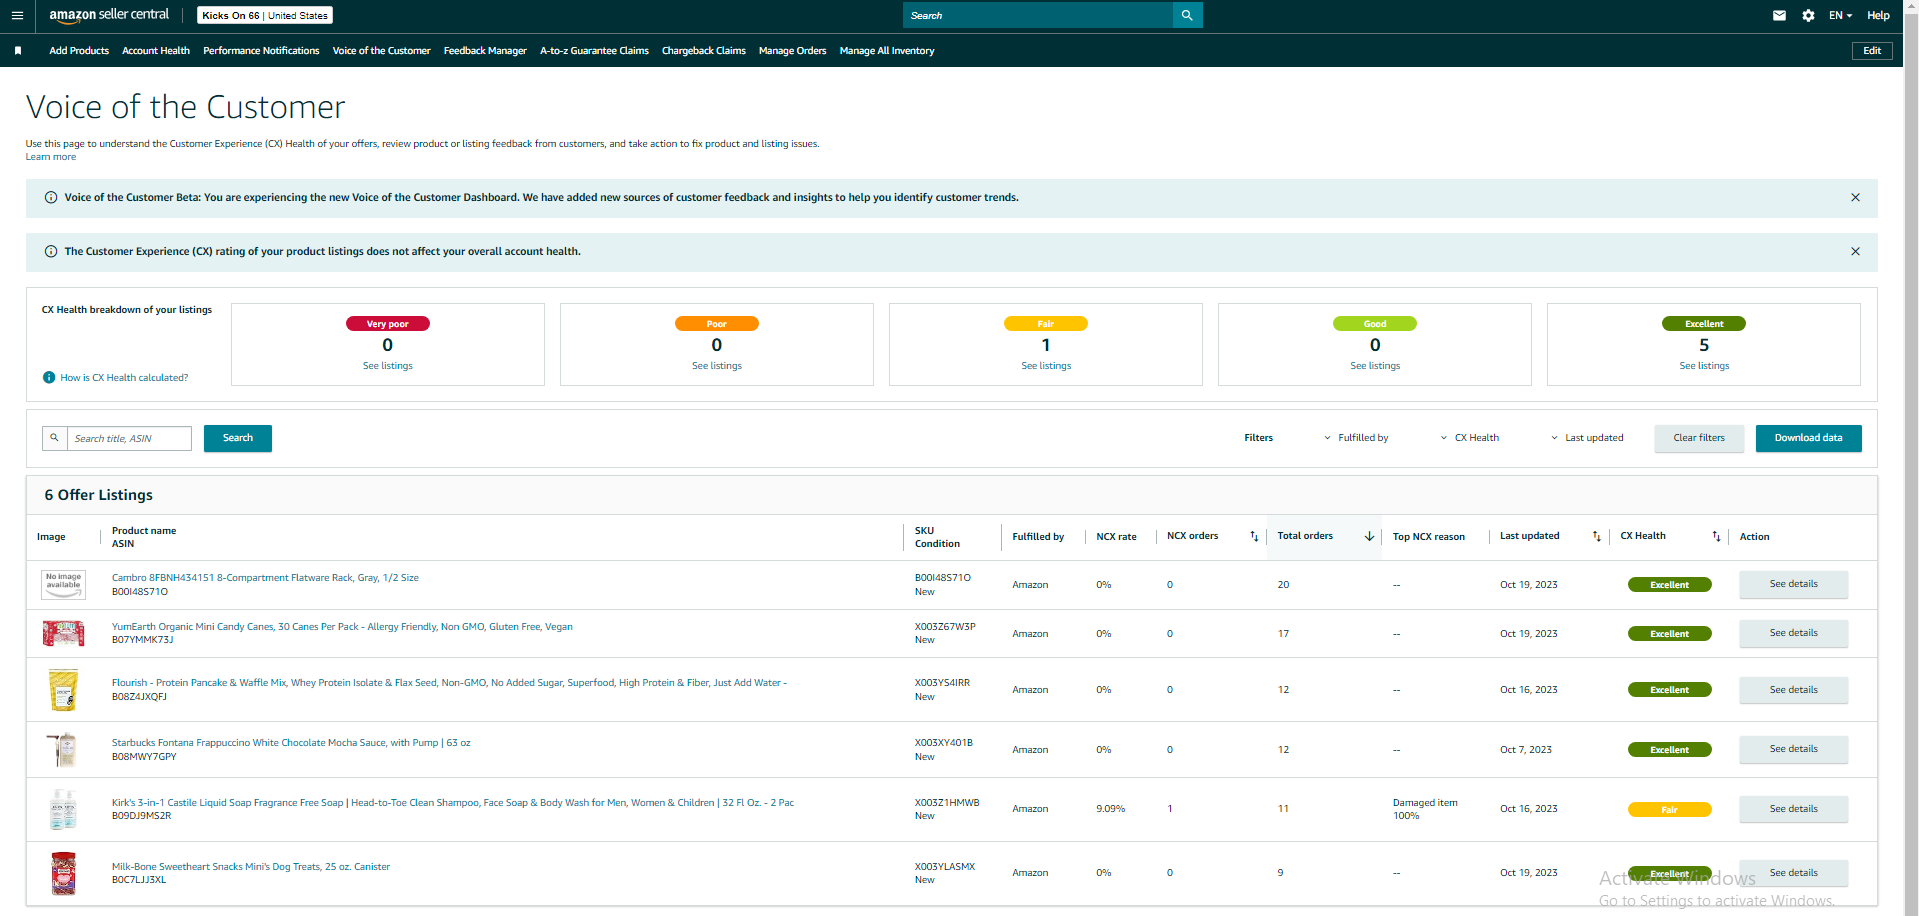
Task: Close the CX rating account health banner
Action: tap(1855, 252)
